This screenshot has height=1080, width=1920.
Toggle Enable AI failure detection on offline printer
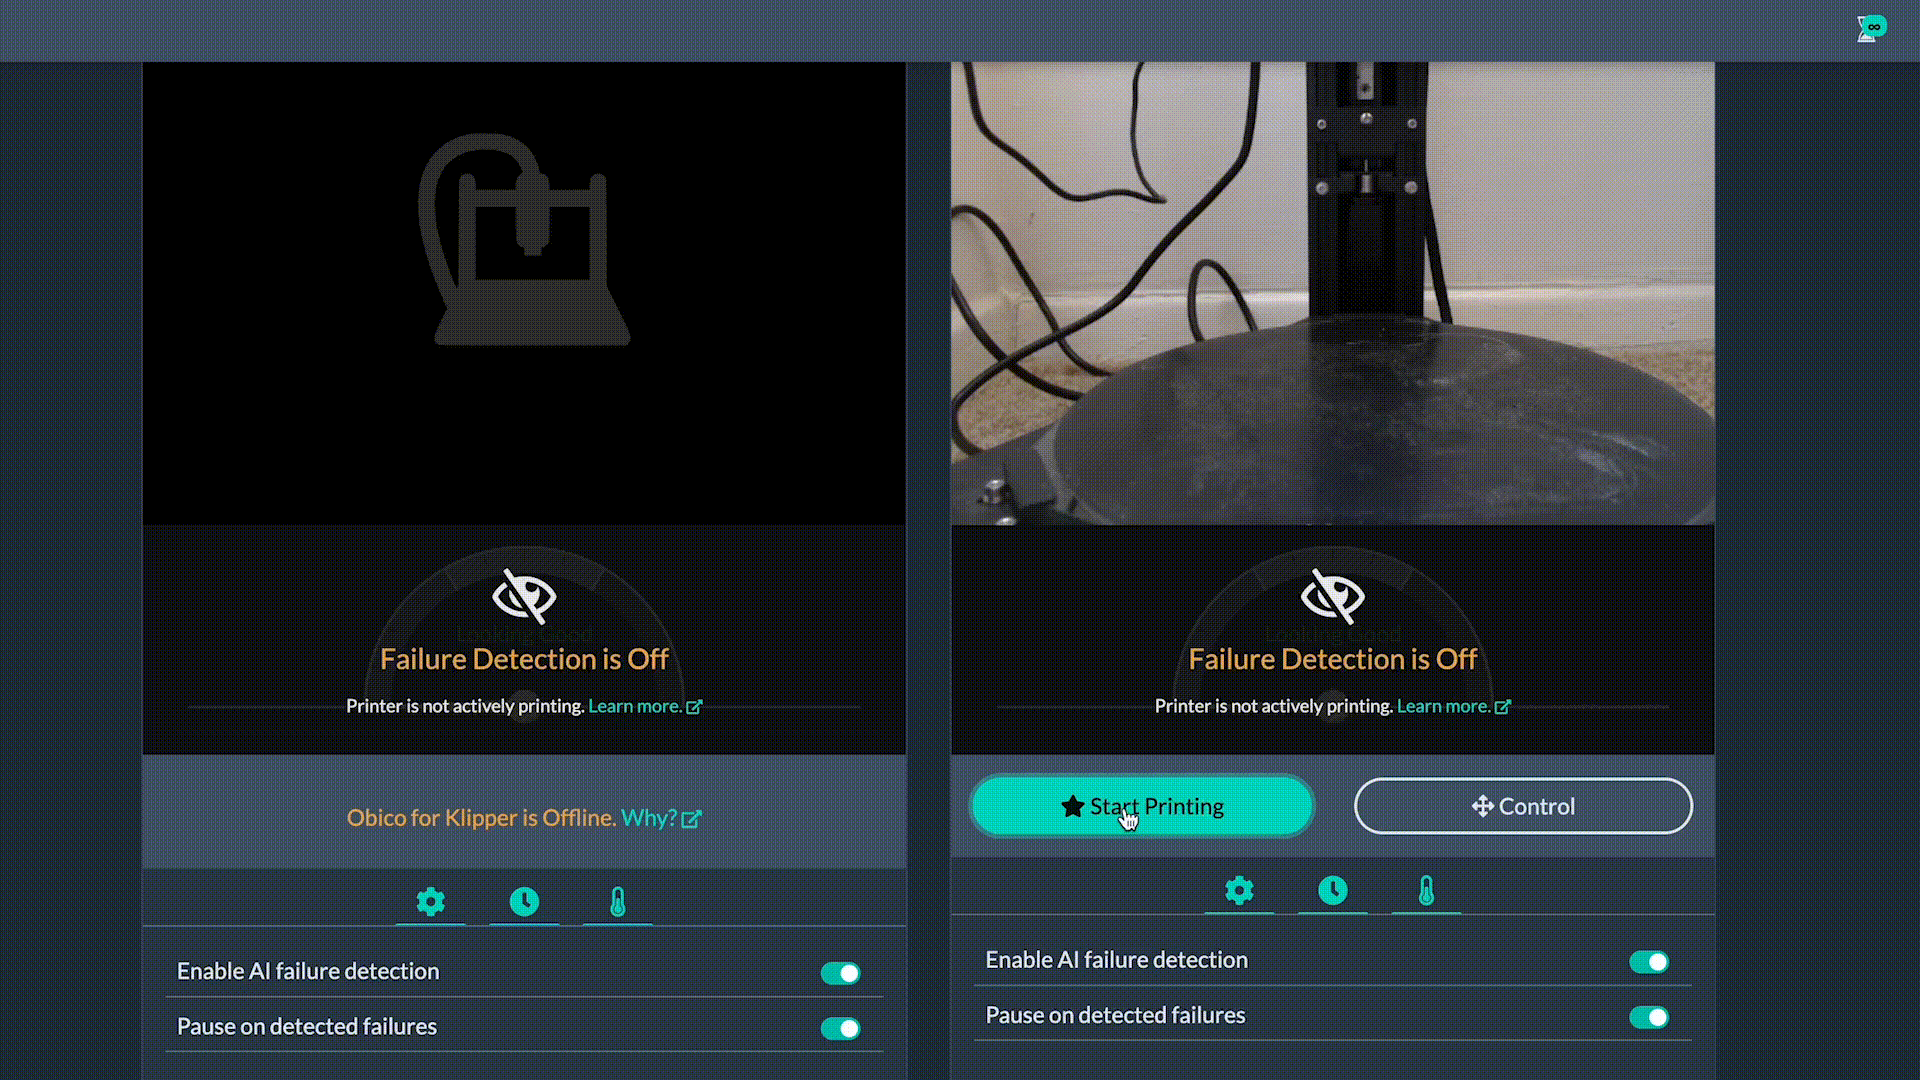click(x=840, y=973)
